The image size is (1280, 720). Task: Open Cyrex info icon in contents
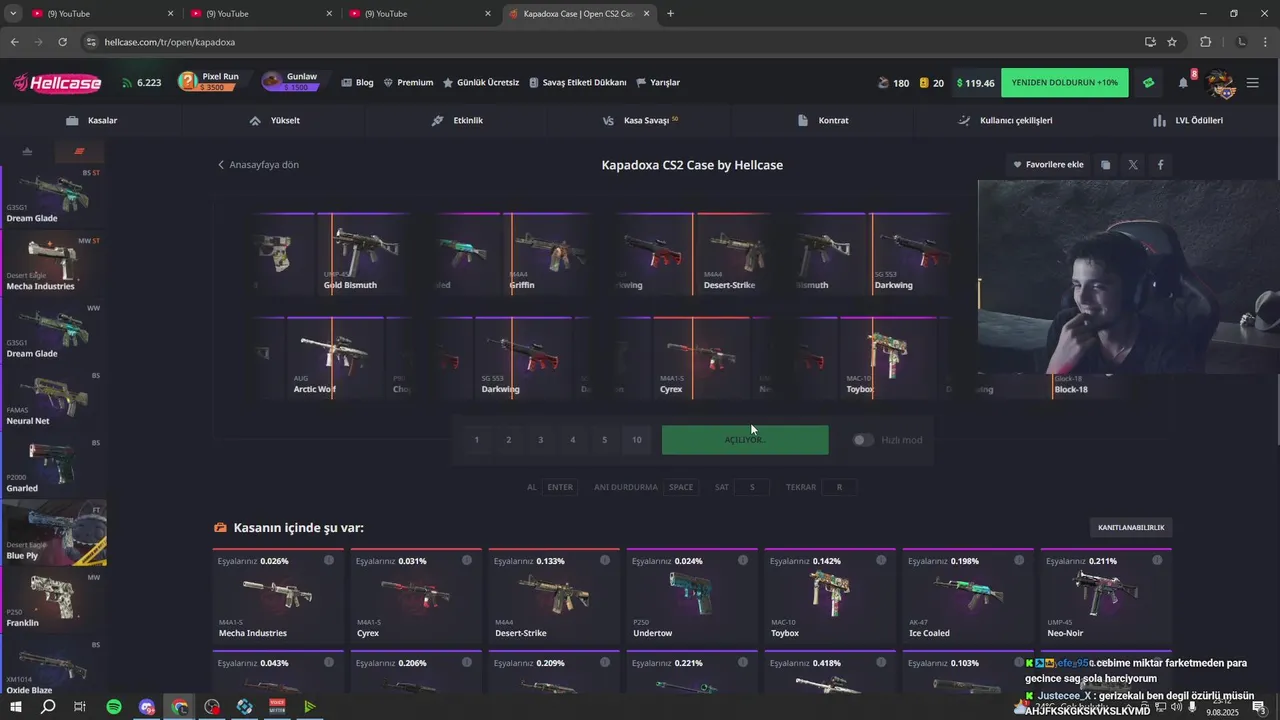(x=467, y=561)
